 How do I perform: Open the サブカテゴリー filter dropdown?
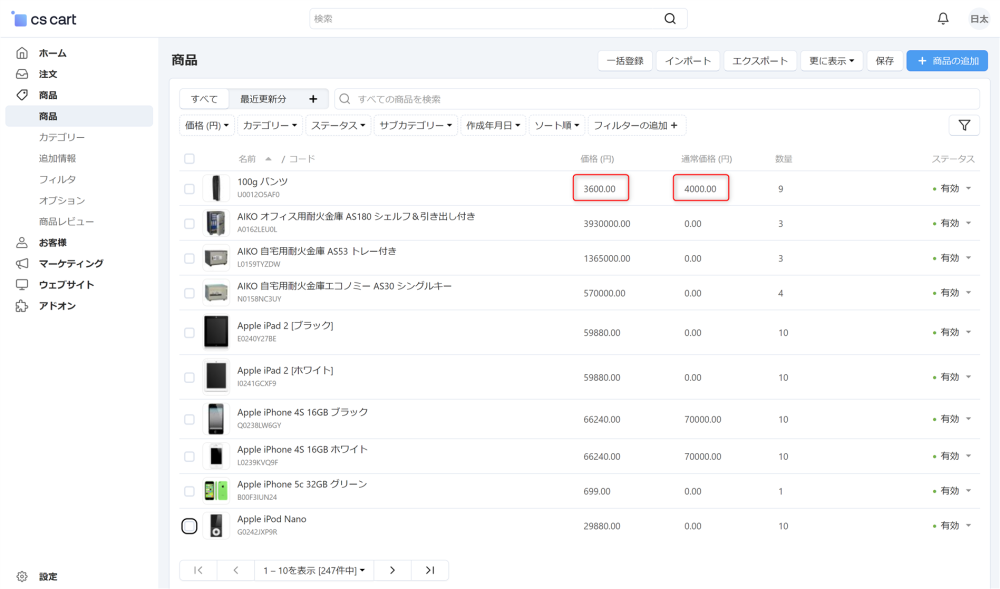click(416, 126)
